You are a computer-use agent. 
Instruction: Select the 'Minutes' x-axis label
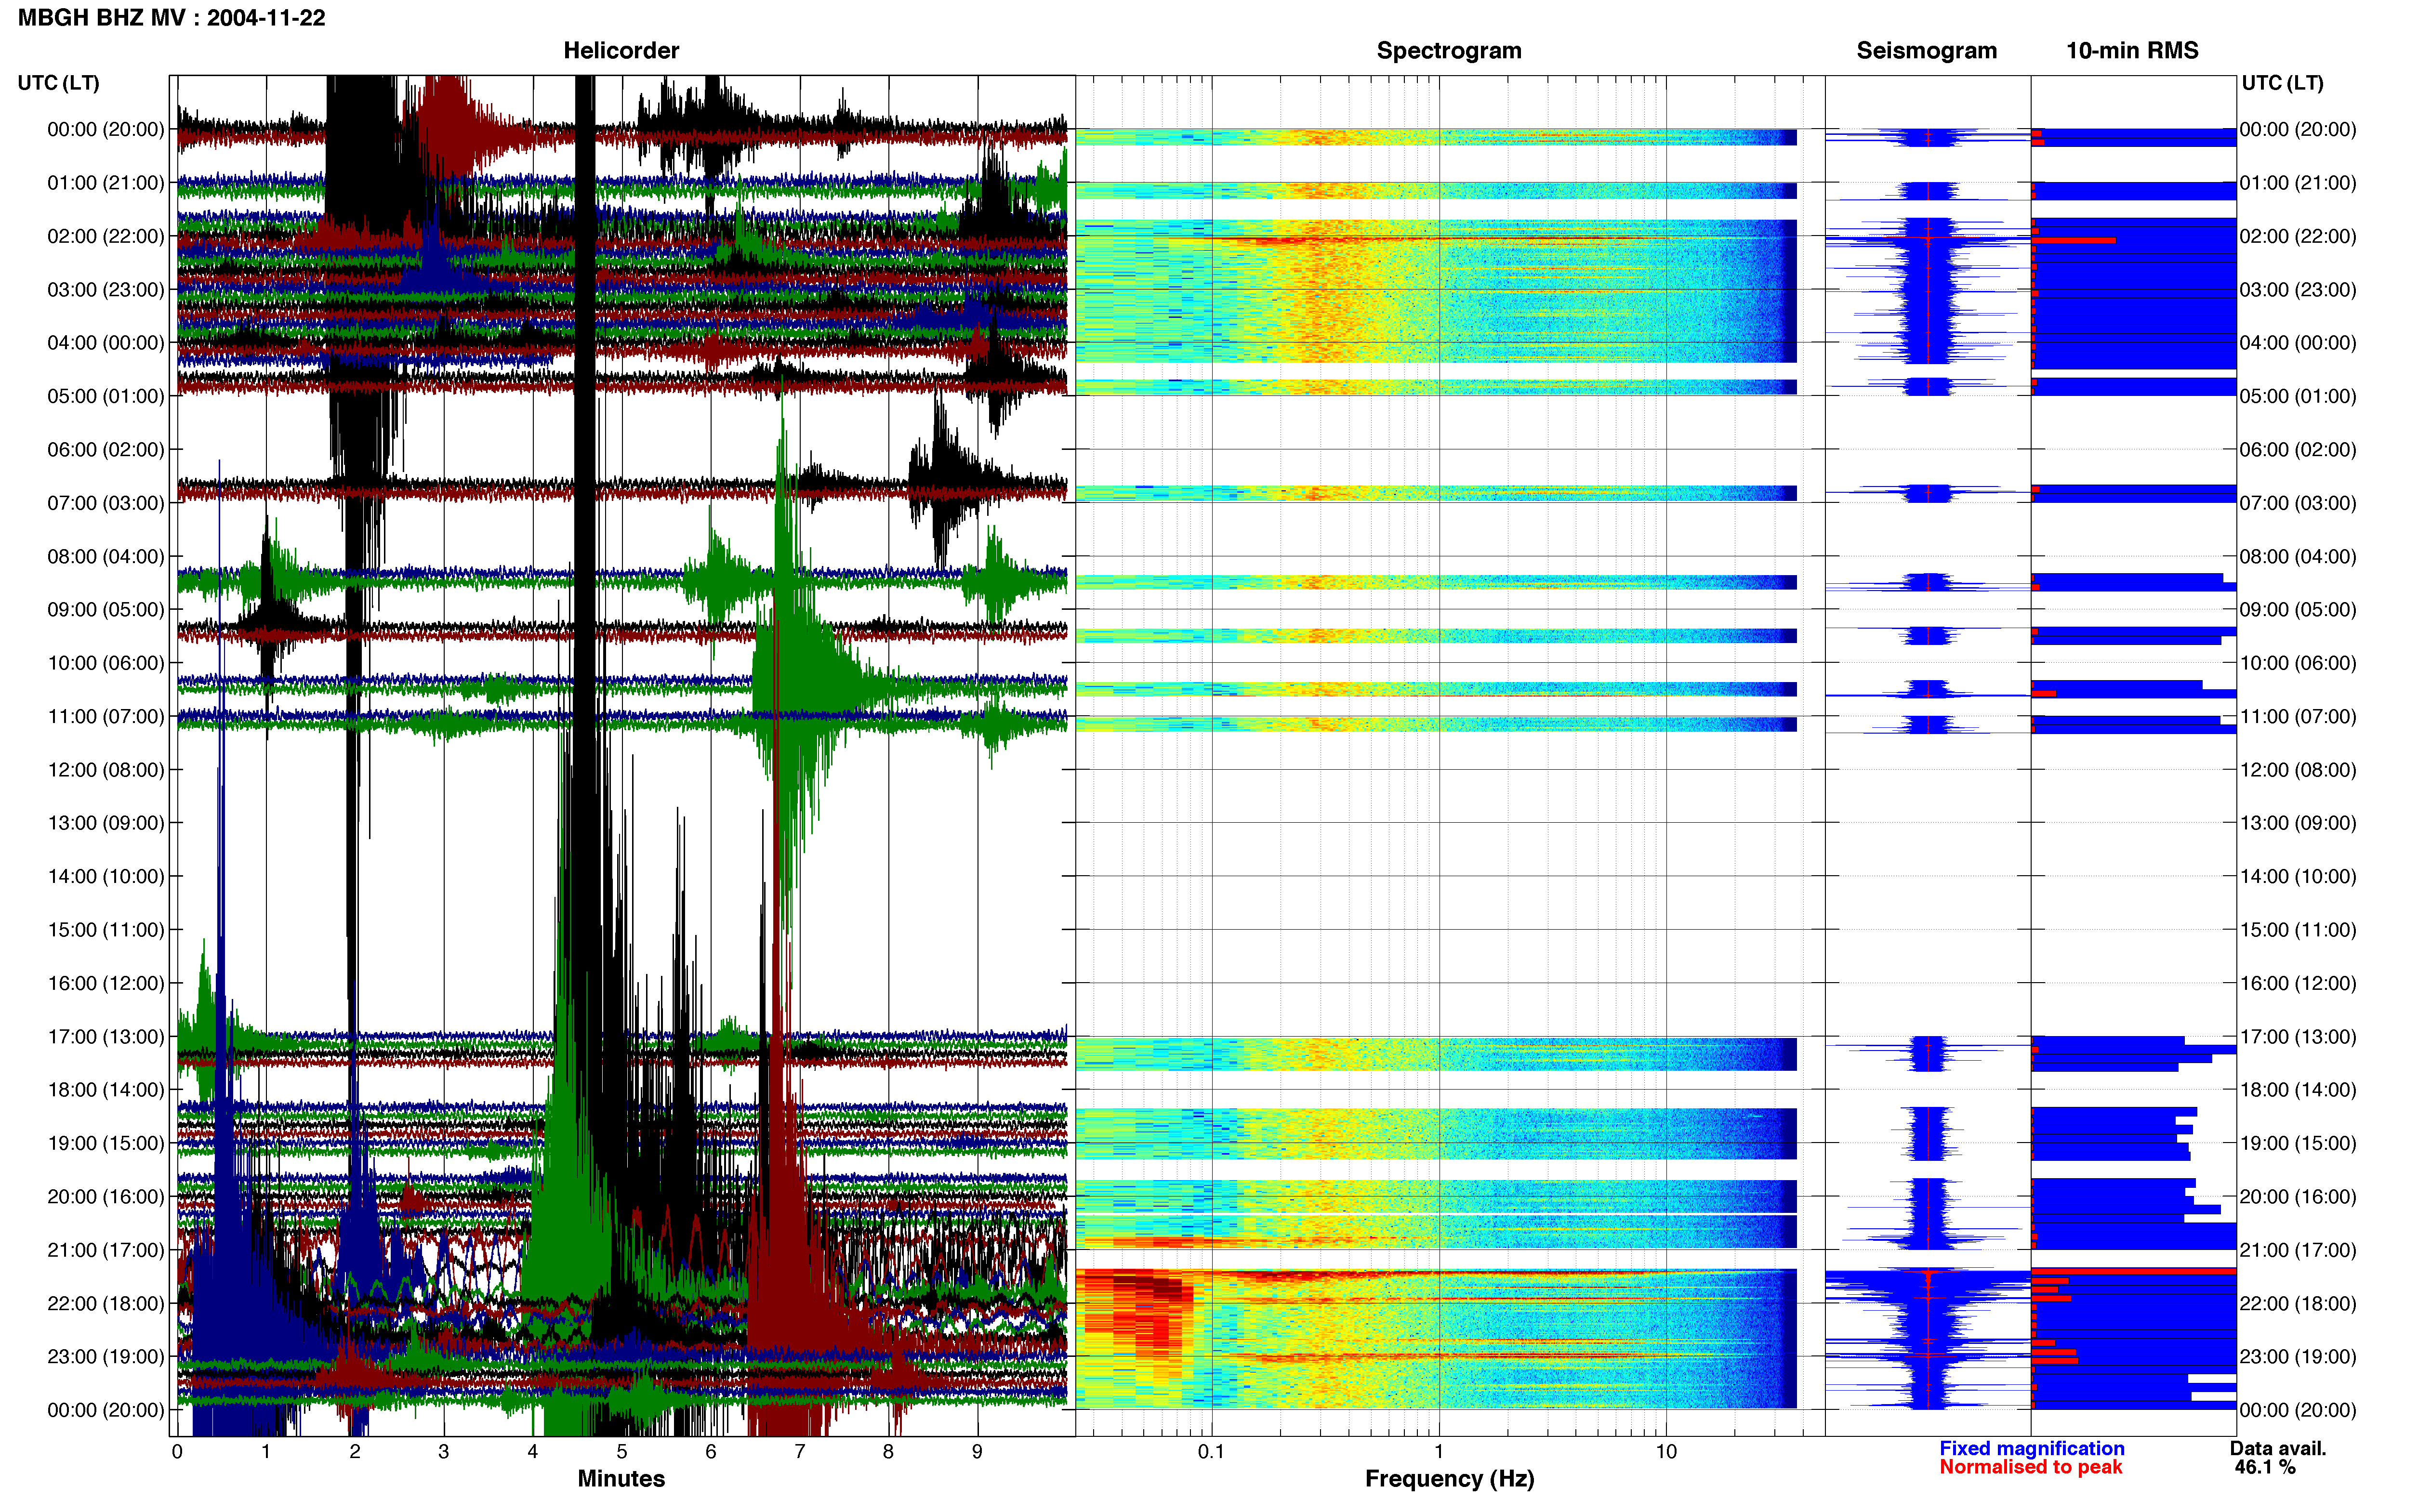click(621, 1478)
